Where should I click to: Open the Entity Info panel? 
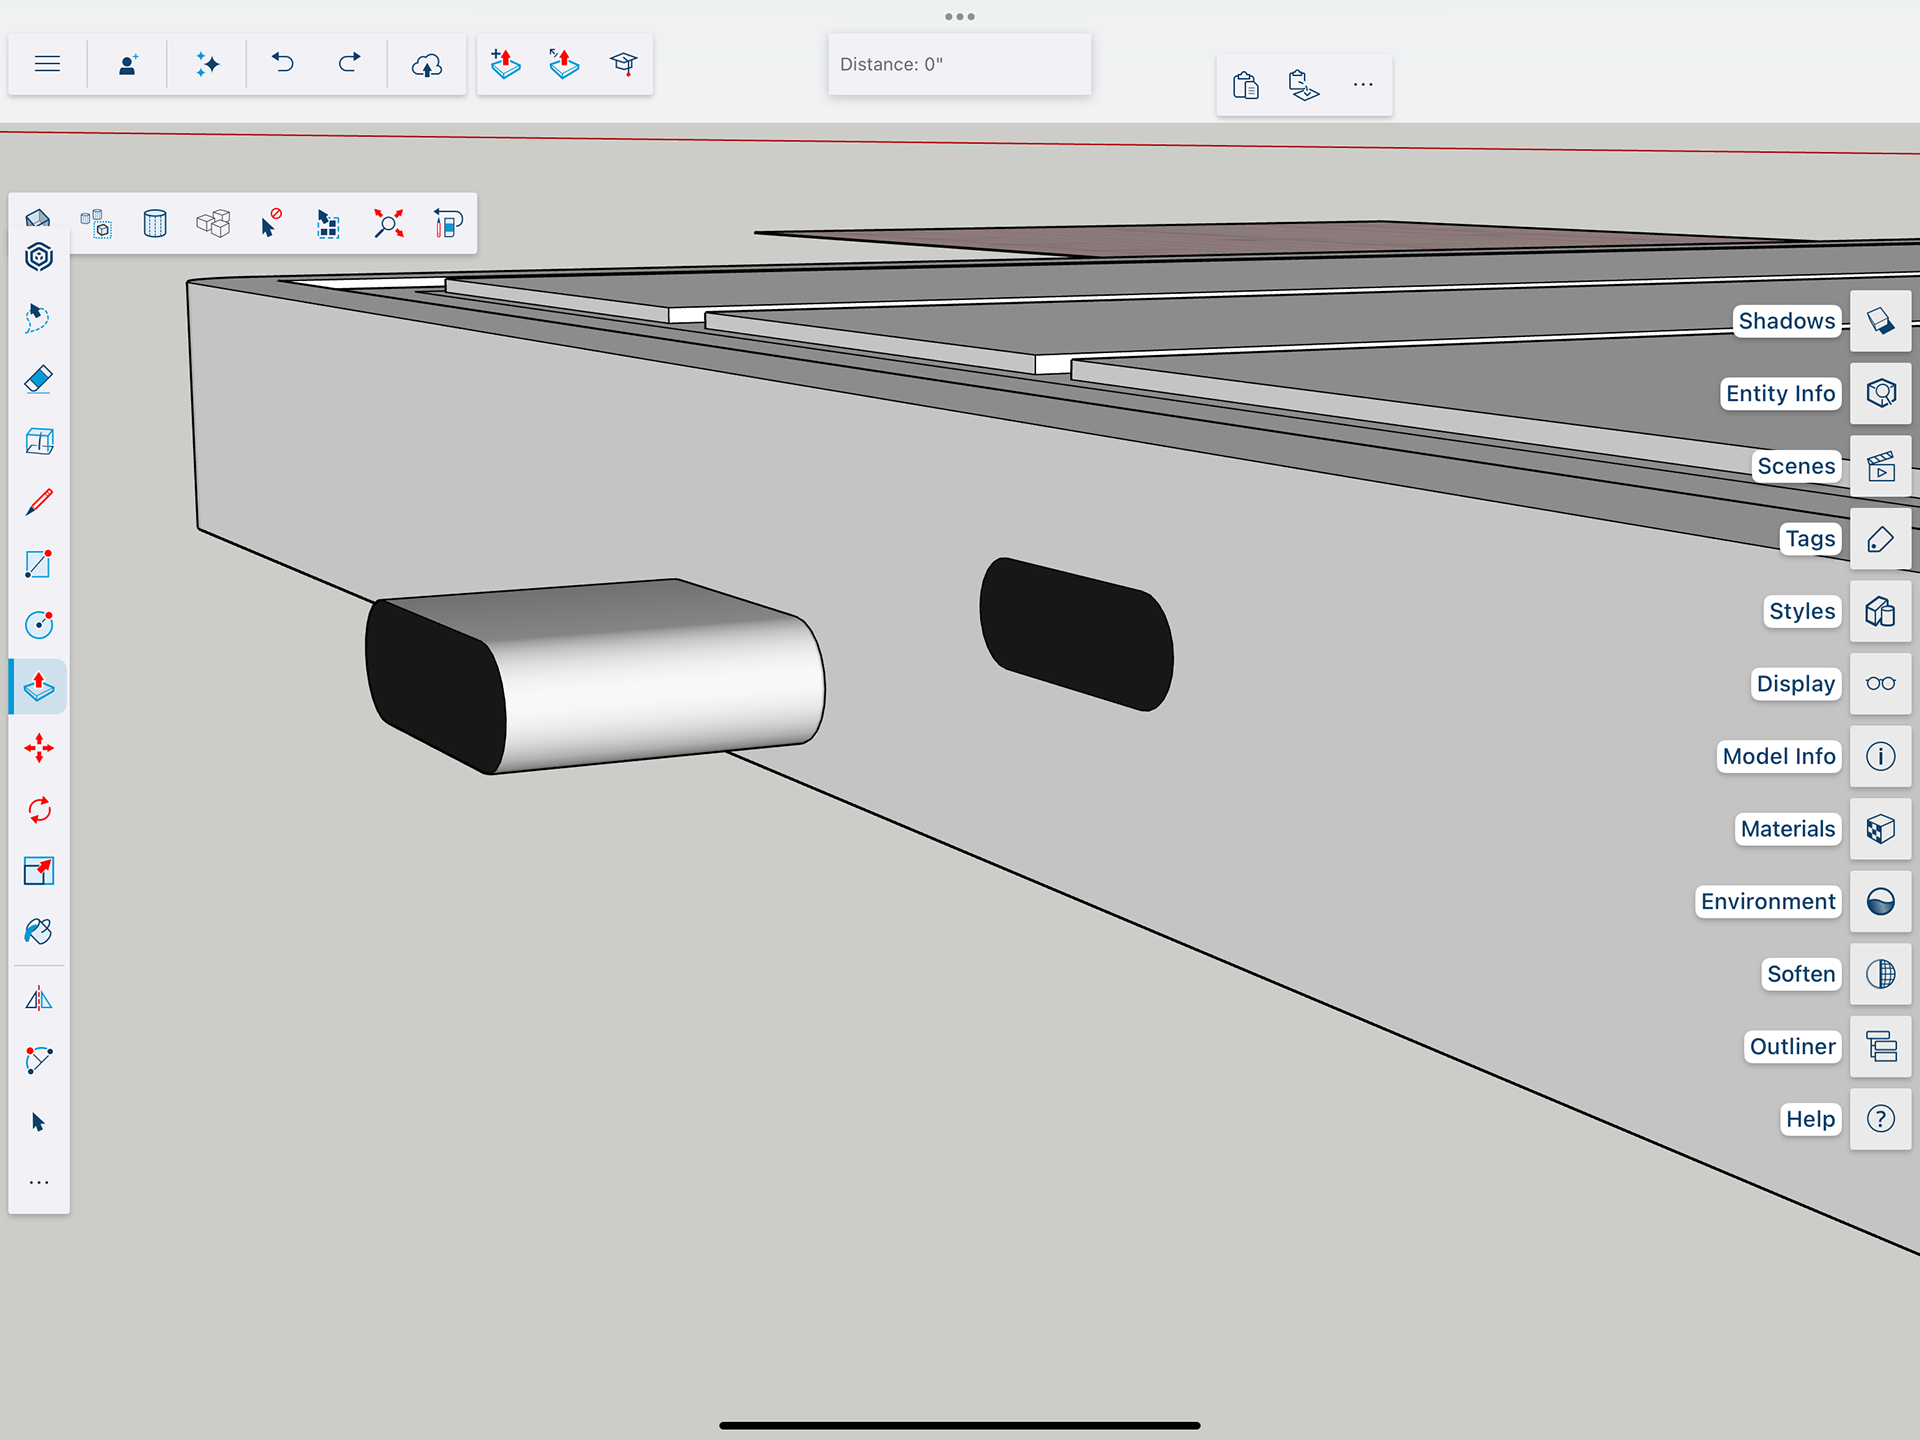click(x=1880, y=393)
